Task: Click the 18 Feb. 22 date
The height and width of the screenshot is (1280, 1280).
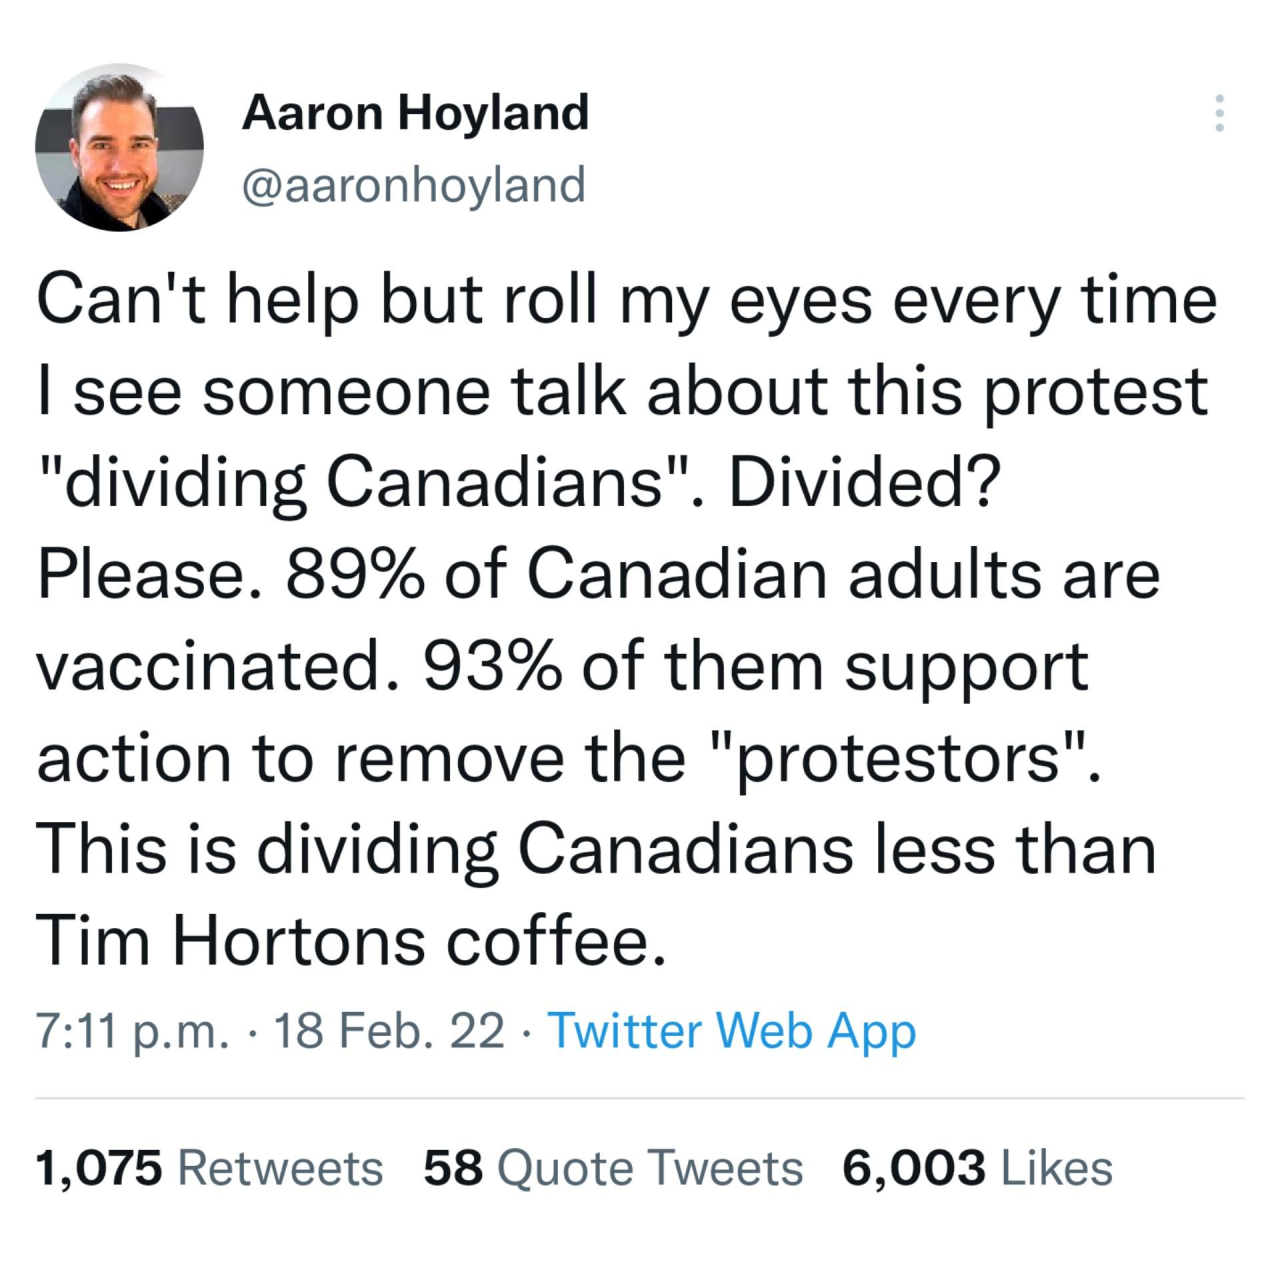Action: [389, 1030]
